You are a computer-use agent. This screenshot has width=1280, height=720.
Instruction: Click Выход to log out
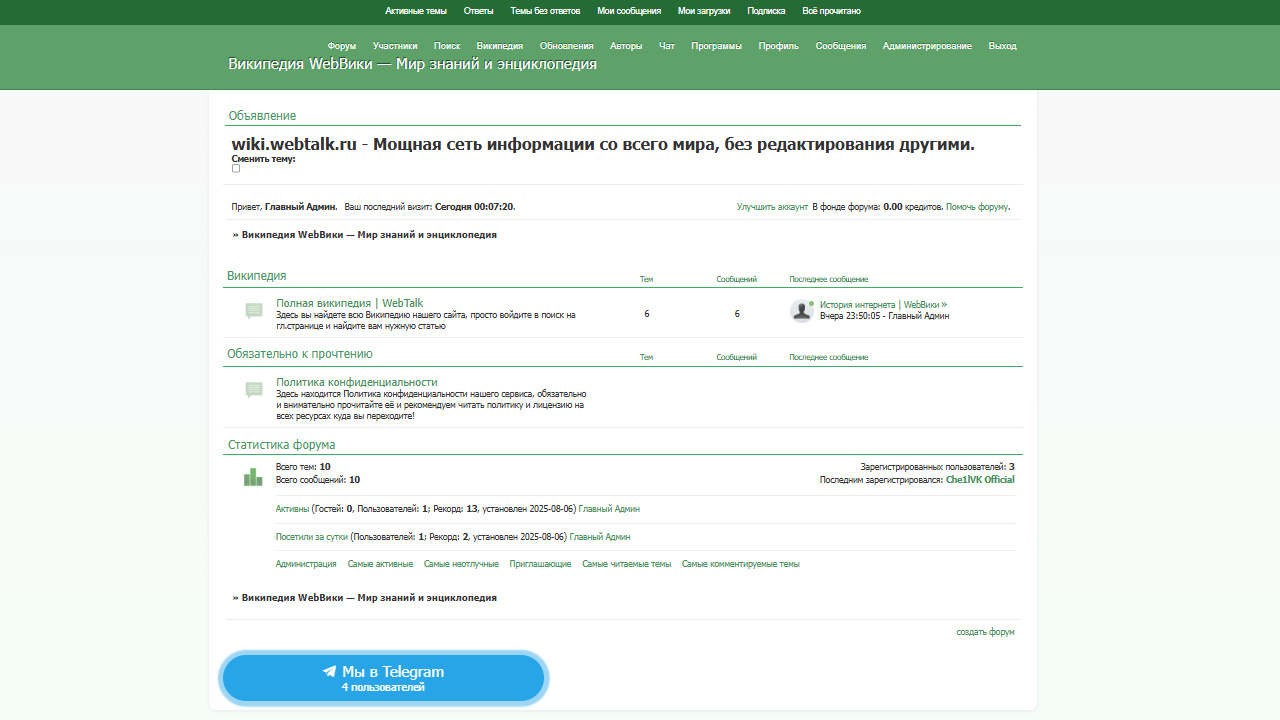click(x=1002, y=46)
